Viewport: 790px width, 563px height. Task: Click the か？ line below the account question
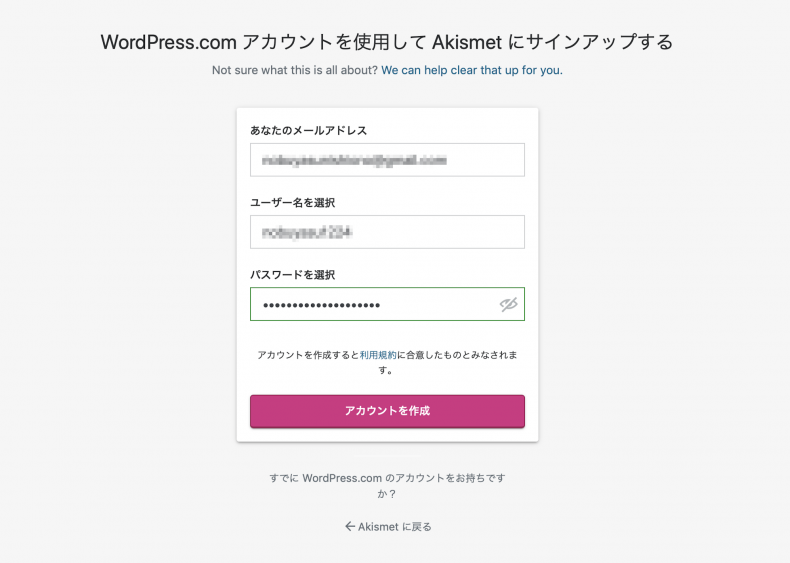tap(387, 494)
